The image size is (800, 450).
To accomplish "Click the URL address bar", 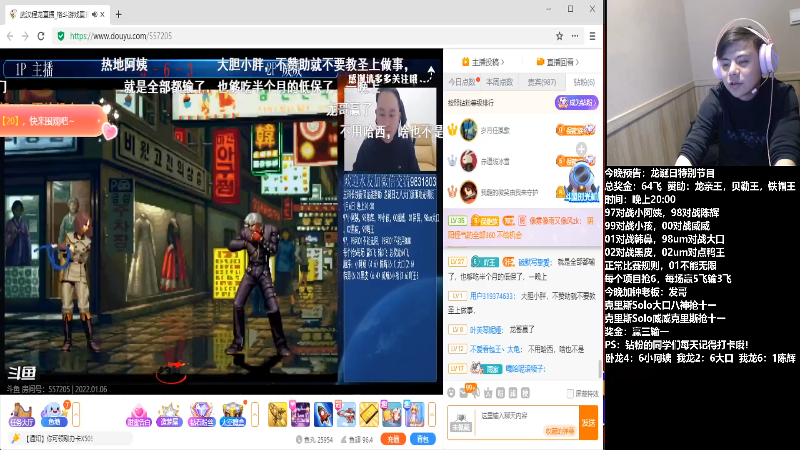I will coord(306,36).
